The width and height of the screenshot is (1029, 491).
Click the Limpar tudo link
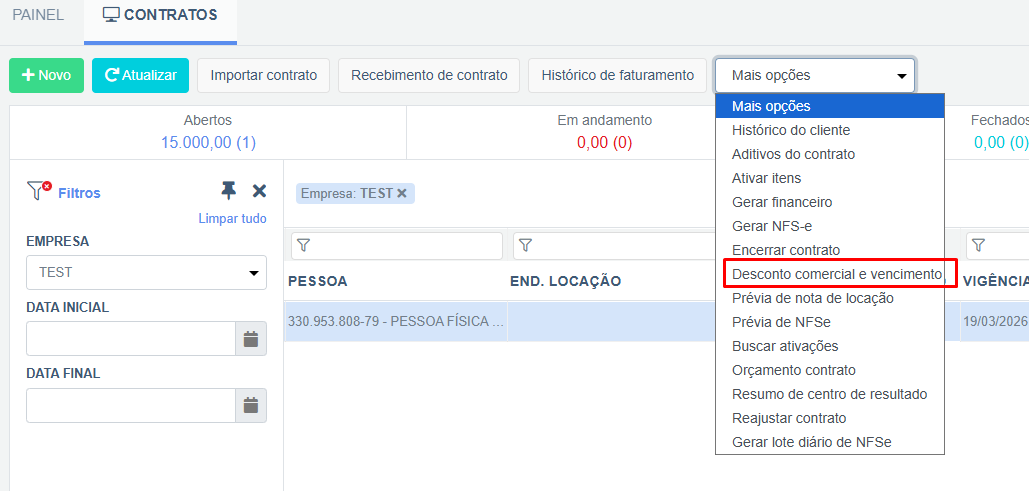coord(232,218)
